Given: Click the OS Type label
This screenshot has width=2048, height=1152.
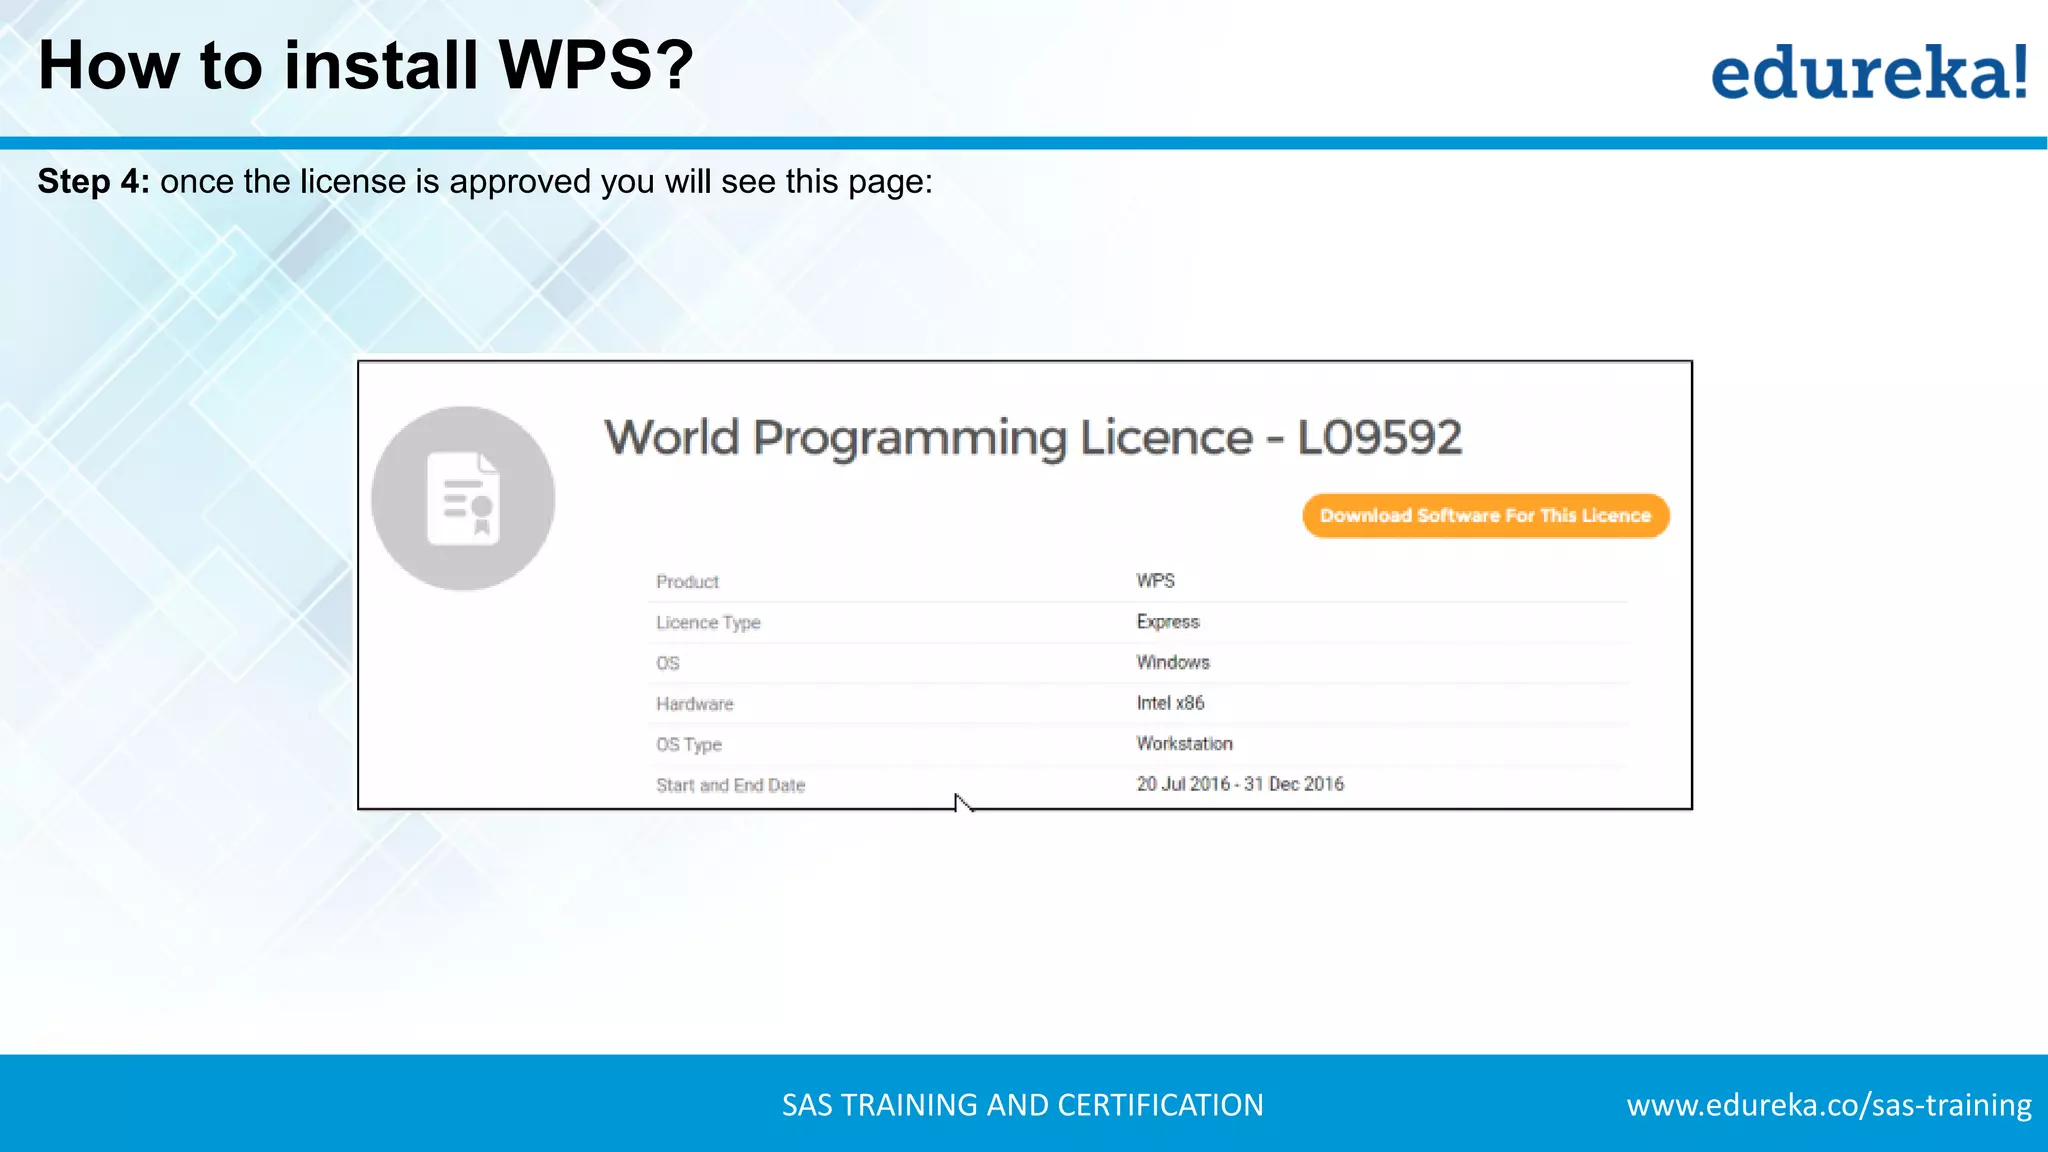Looking at the screenshot, I should [x=689, y=745].
